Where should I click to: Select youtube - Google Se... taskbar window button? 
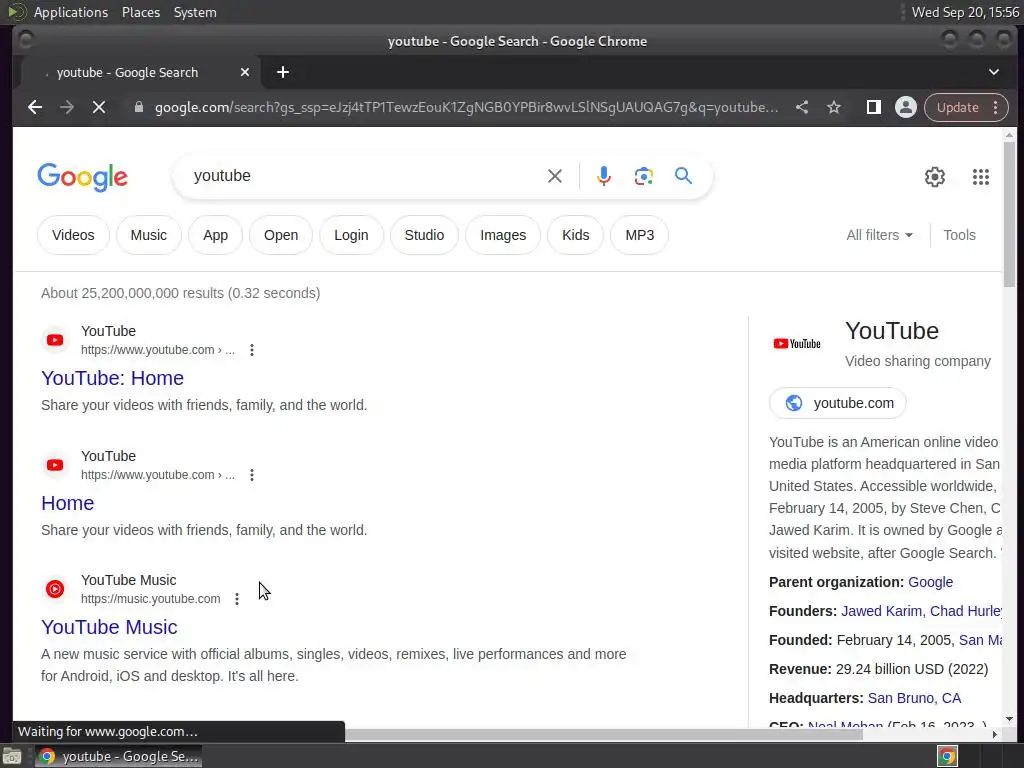118,756
